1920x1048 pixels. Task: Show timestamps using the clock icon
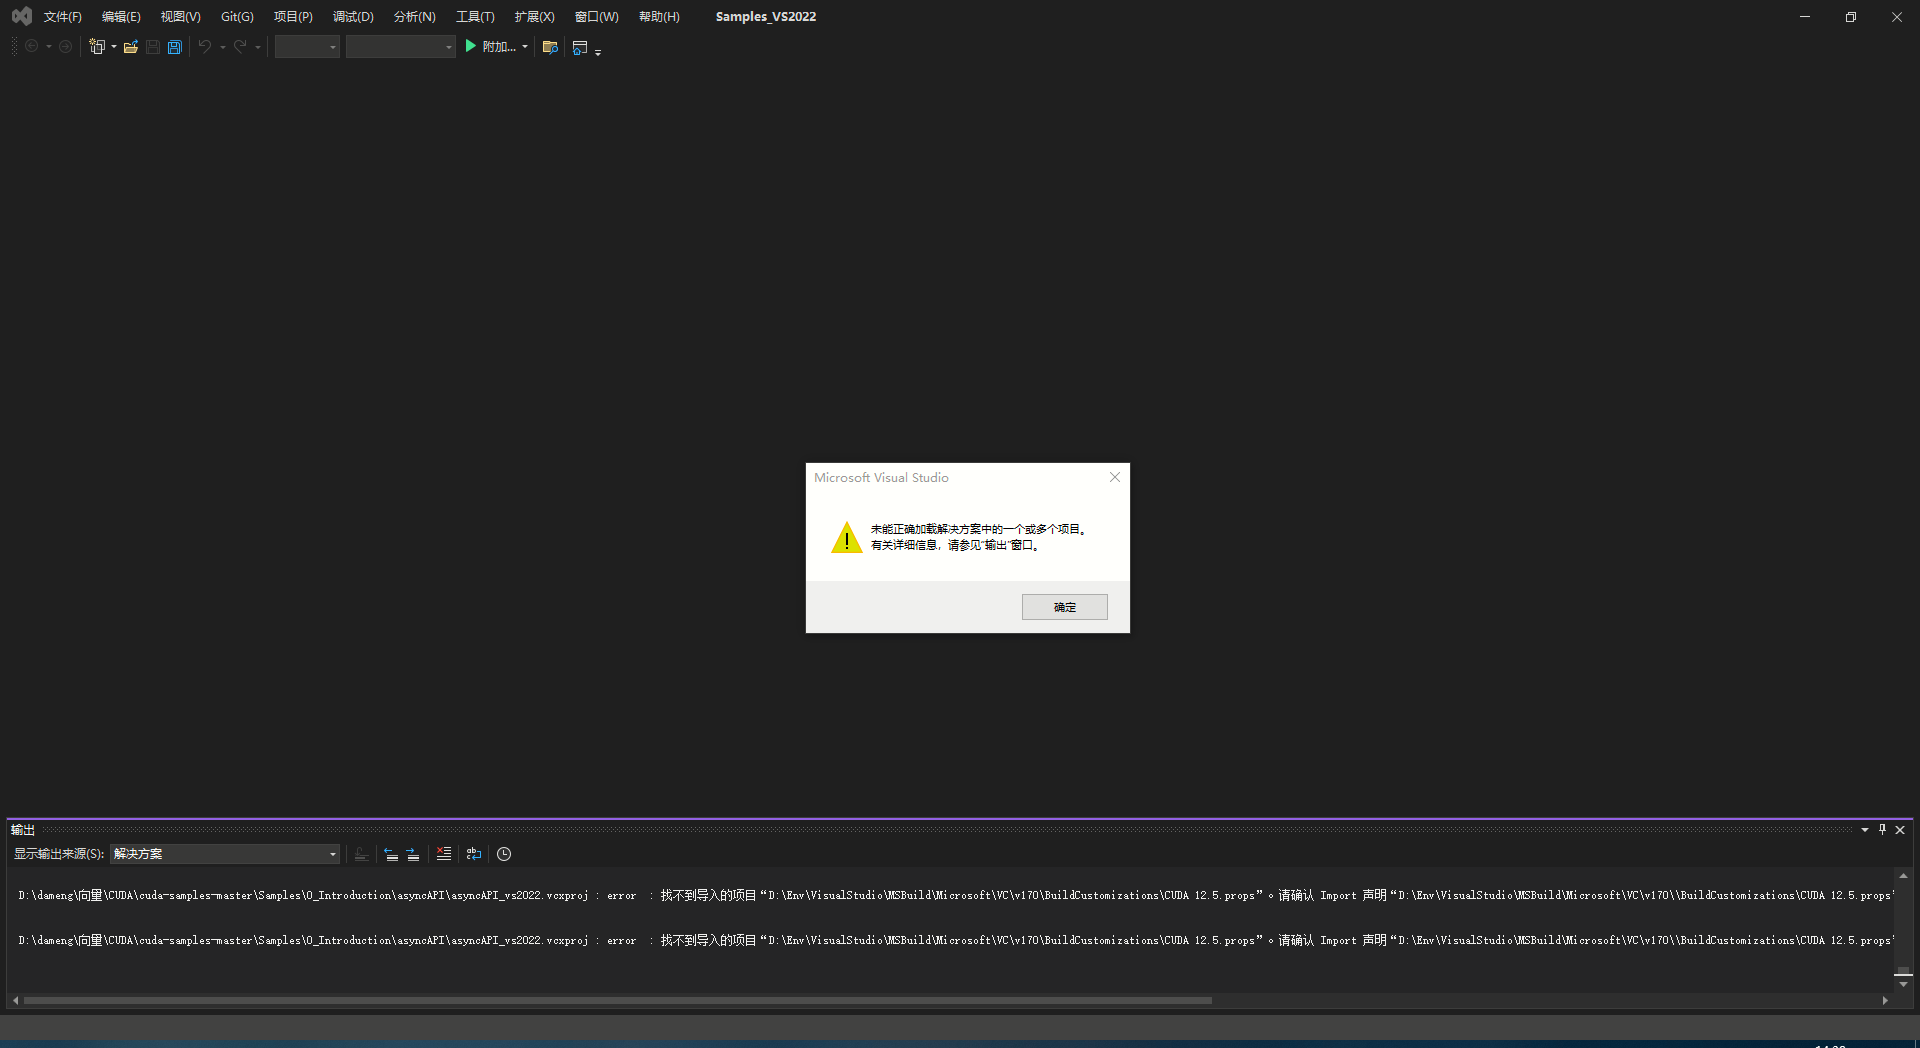[504, 854]
